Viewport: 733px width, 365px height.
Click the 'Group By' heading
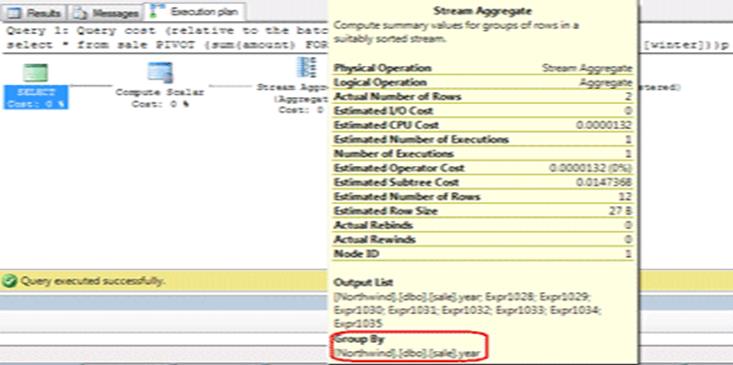359,339
